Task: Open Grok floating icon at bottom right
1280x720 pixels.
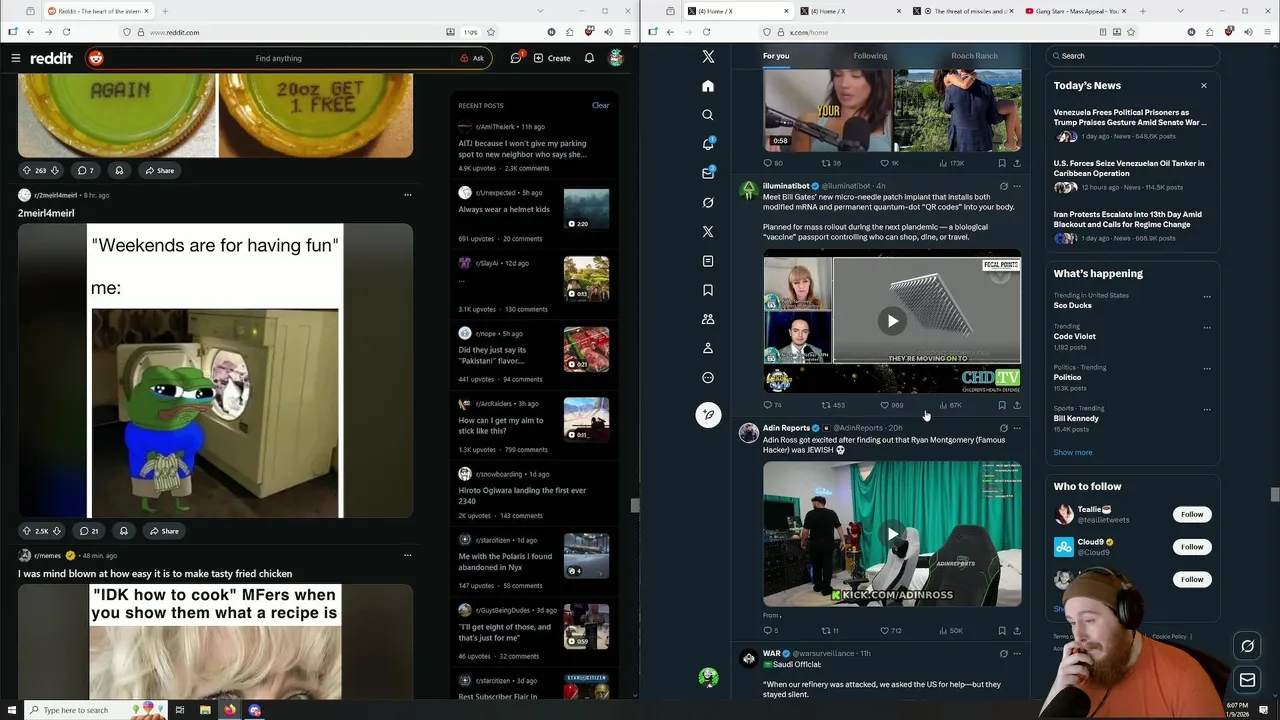Action: tap(1247, 646)
